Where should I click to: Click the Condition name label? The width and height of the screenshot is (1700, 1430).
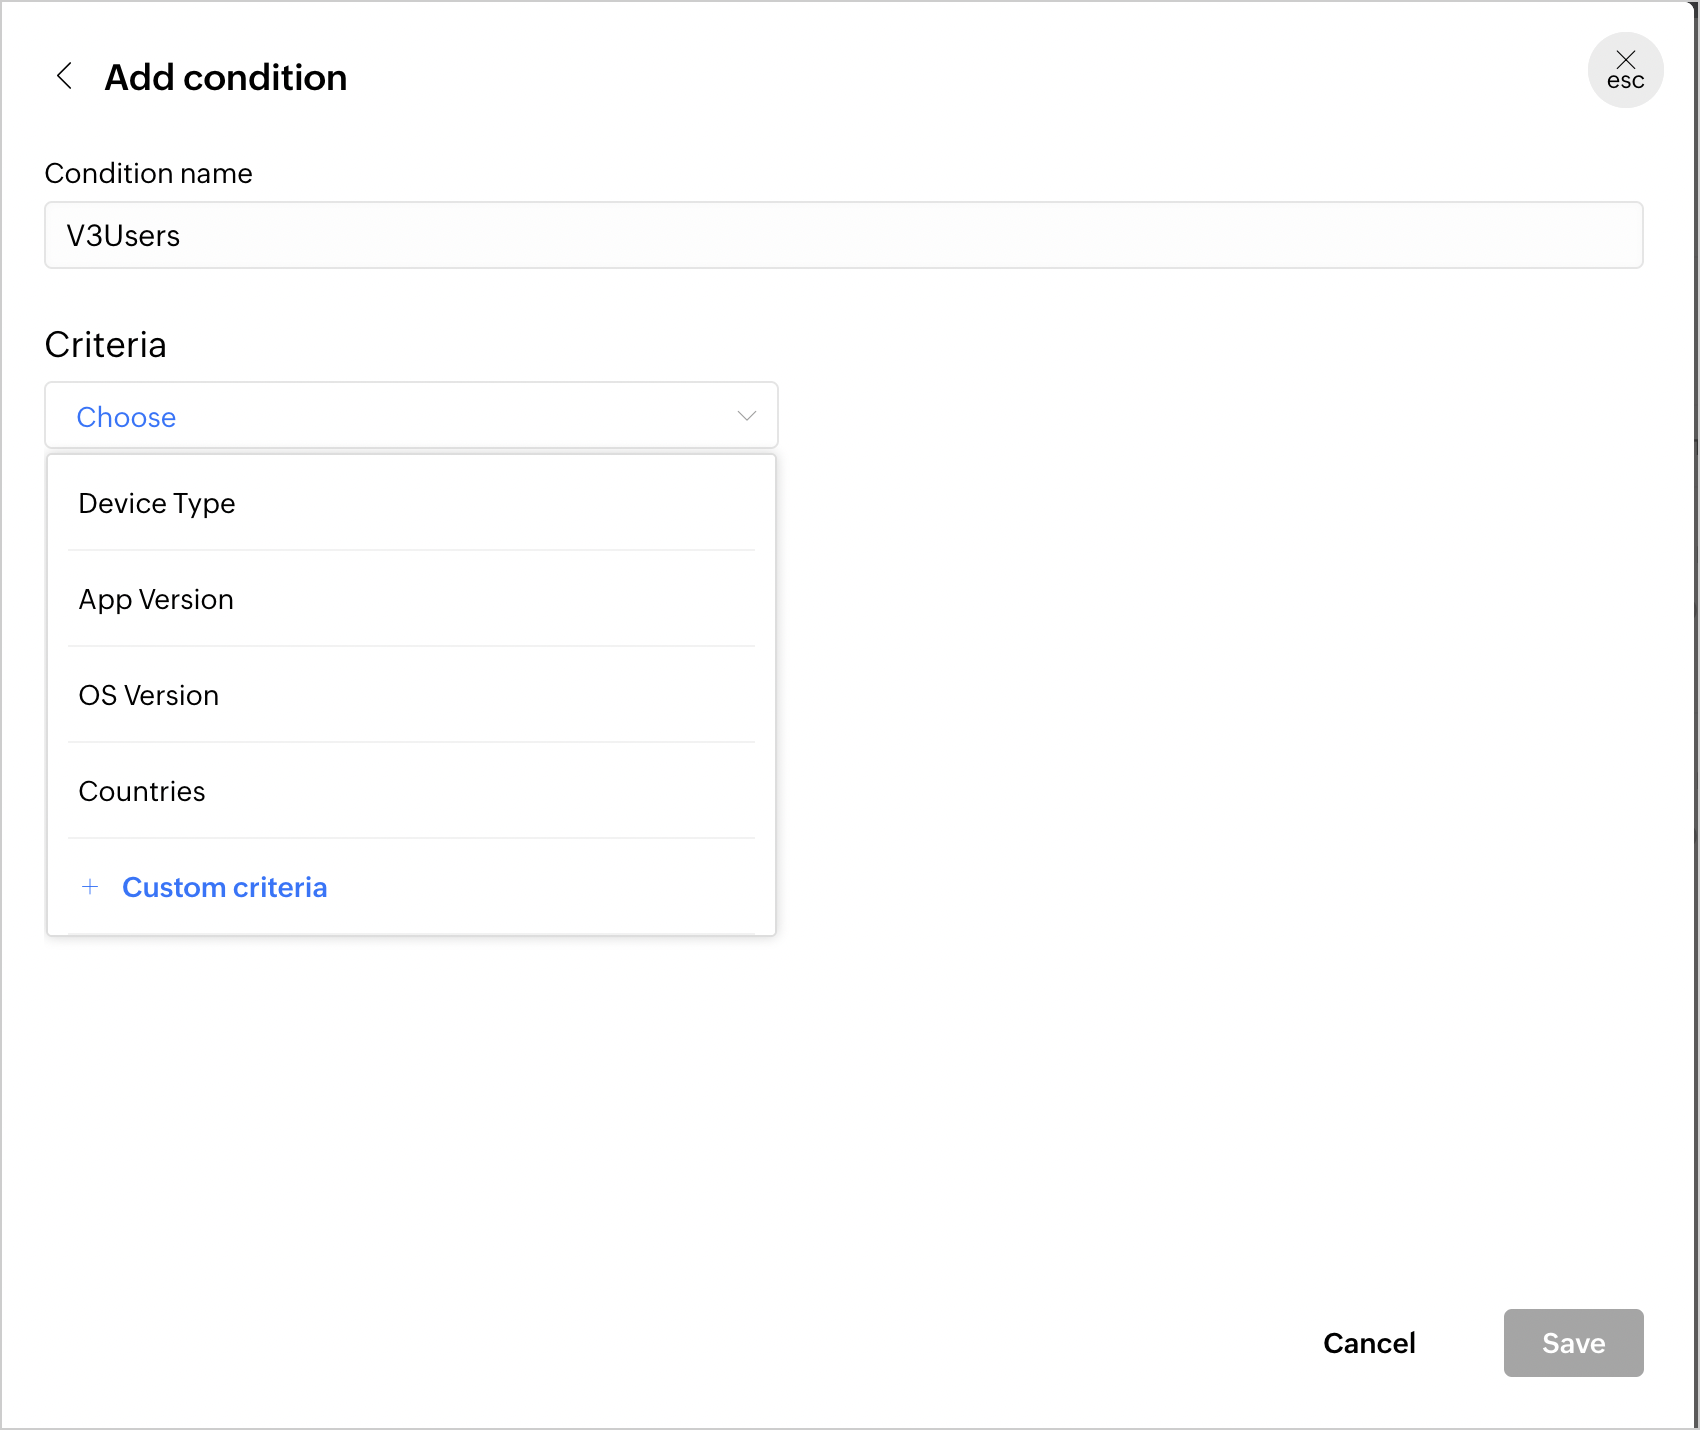[x=149, y=173]
